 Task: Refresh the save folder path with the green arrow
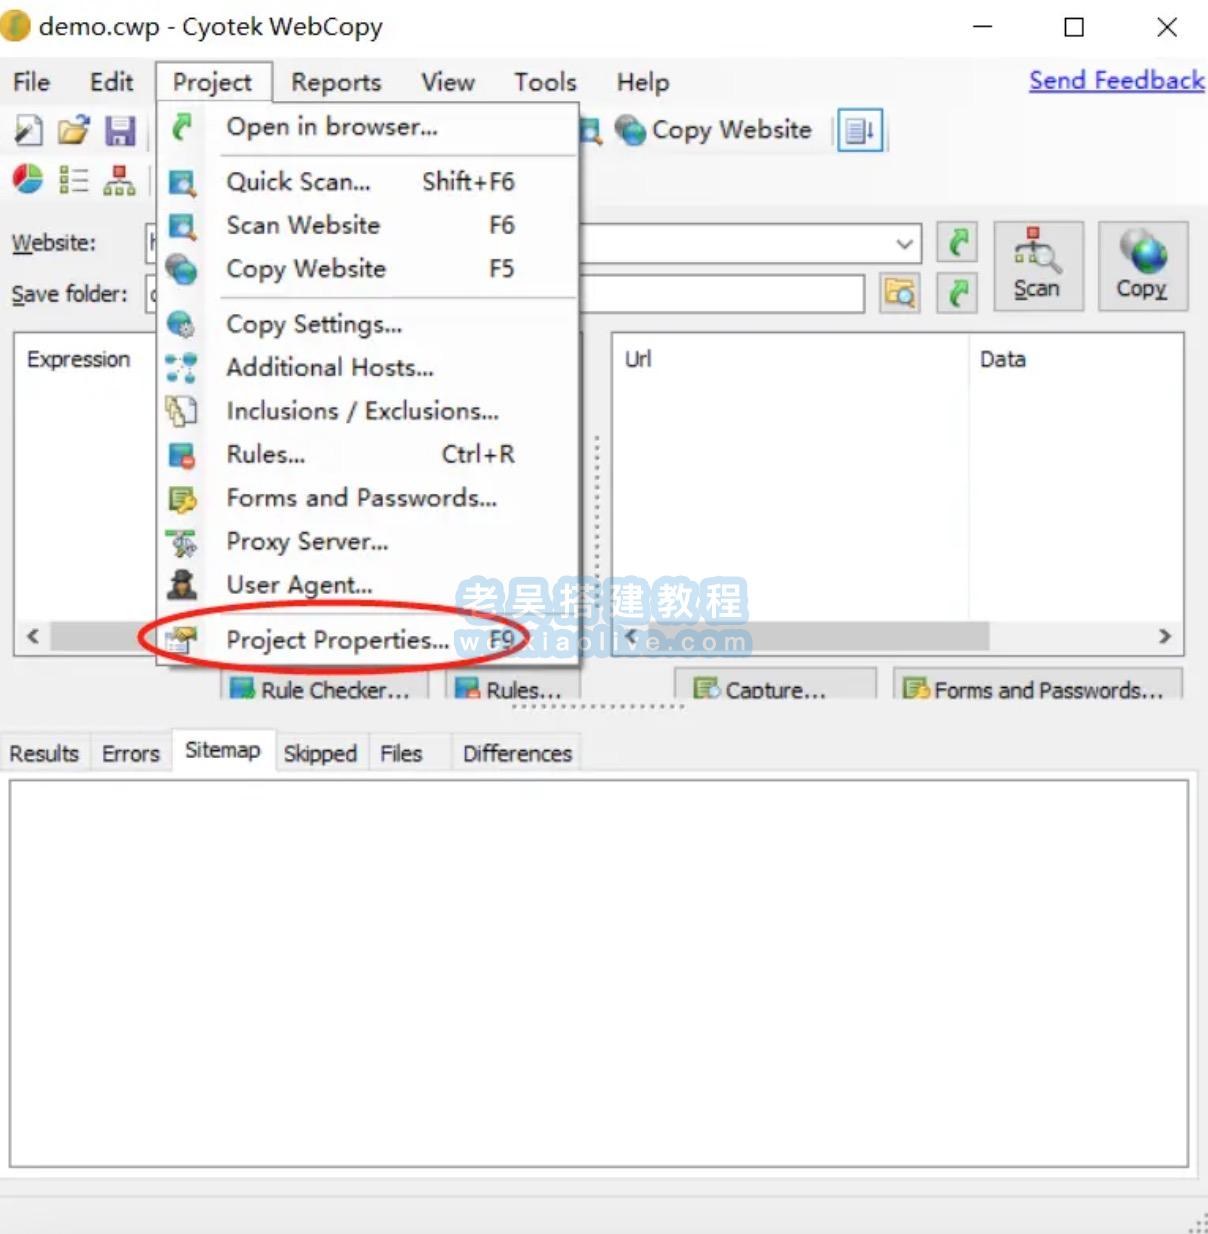pyautogui.click(x=956, y=293)
